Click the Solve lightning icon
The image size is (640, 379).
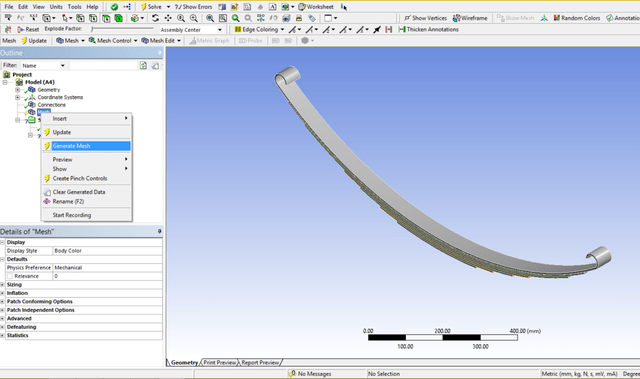point(144,7)
